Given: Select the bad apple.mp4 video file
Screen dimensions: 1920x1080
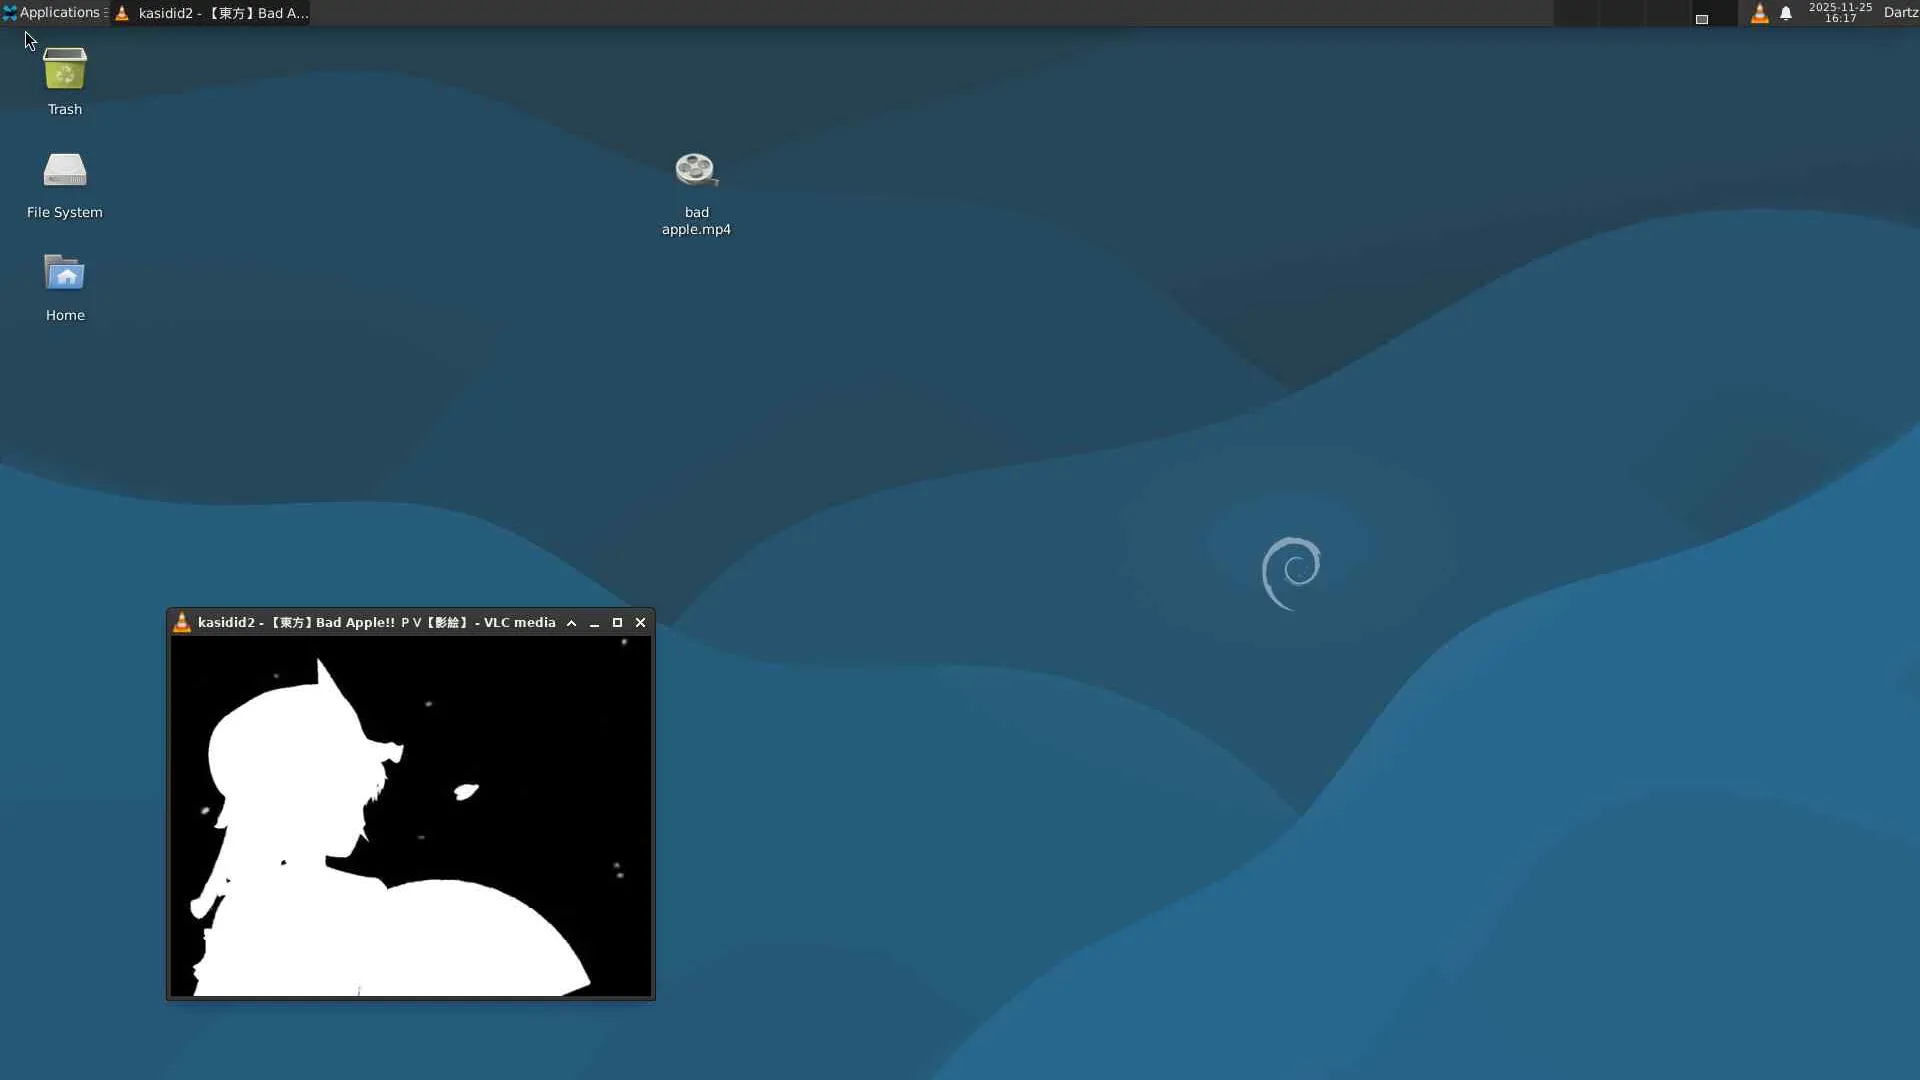Looking at the screenshot, I should (x=696, y=172).
